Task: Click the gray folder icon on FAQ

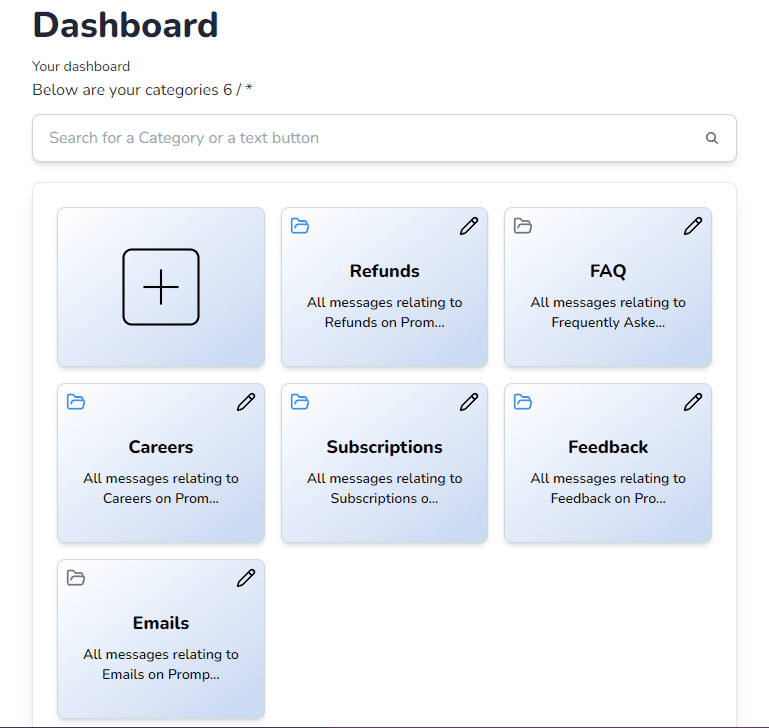Action: click(523, 226)
